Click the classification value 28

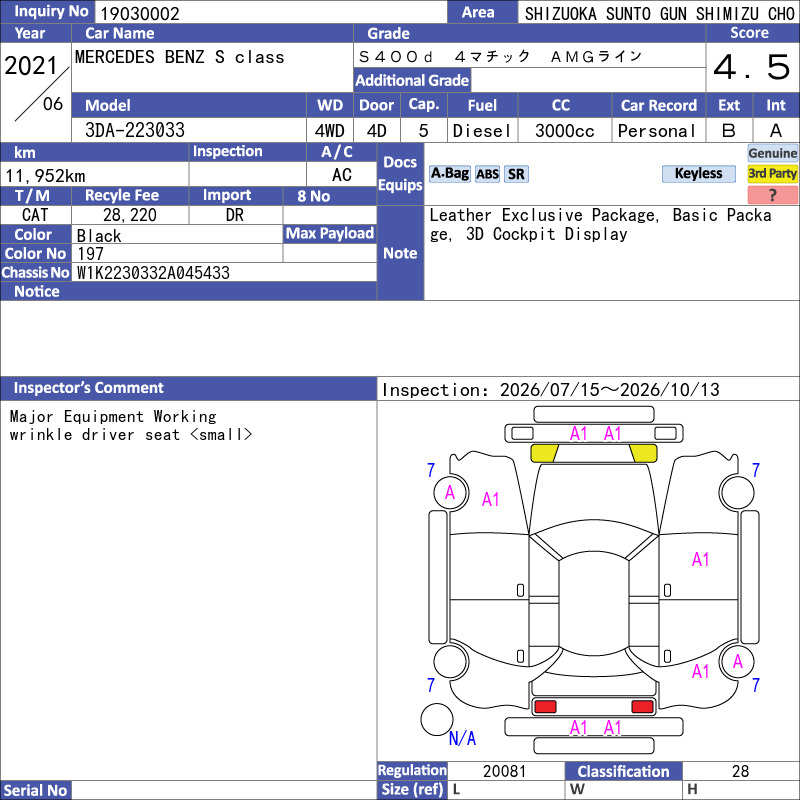point(740,771)
